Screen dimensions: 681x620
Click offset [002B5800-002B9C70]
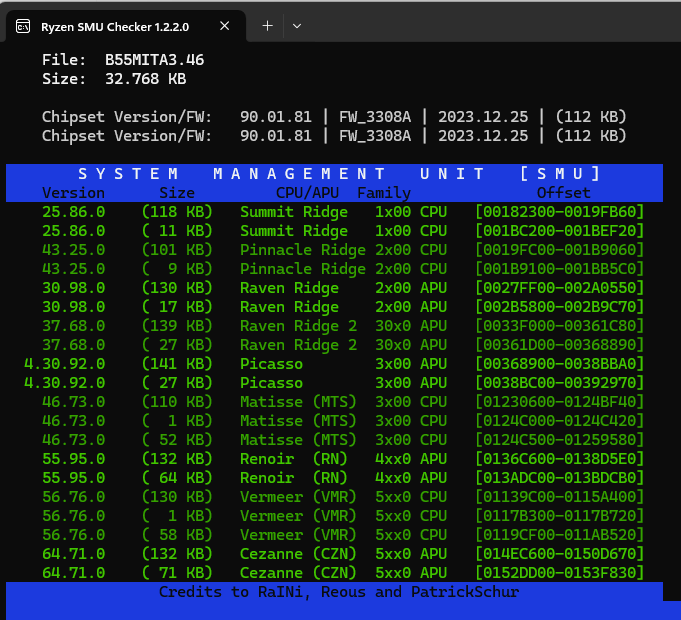pos(559,307)
